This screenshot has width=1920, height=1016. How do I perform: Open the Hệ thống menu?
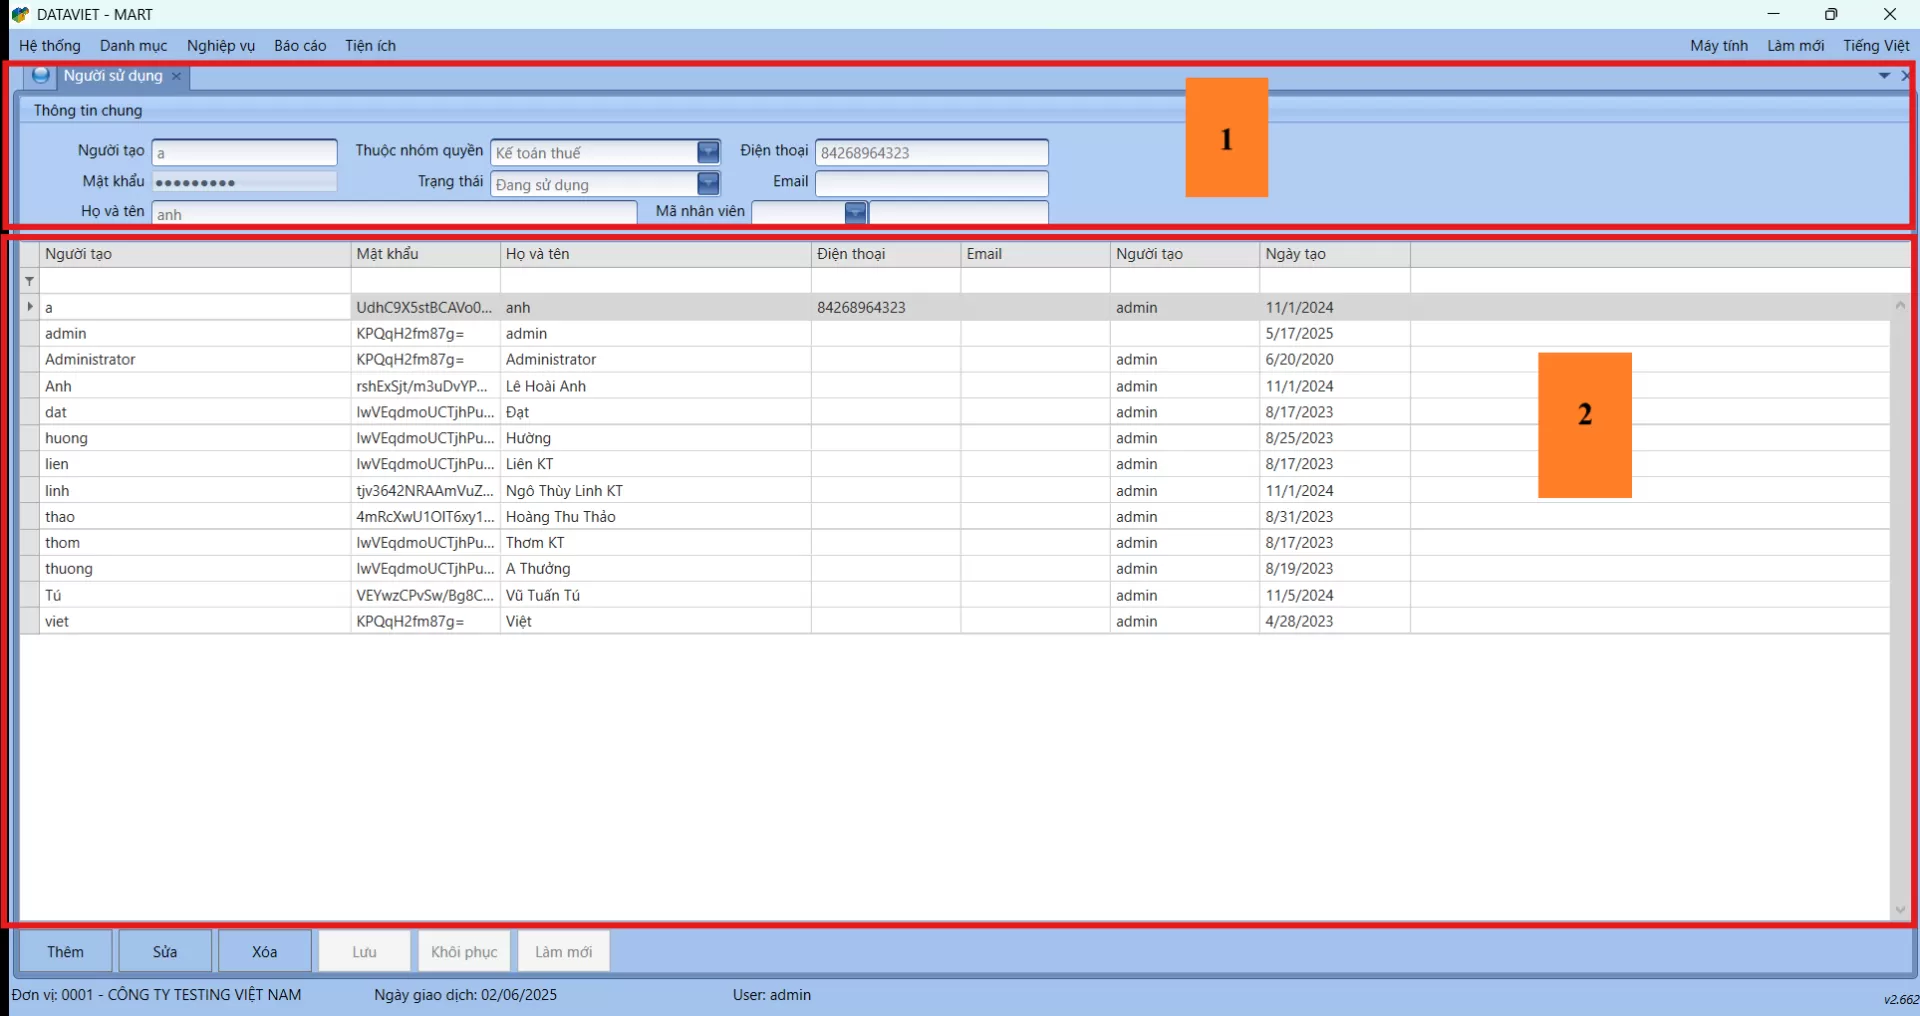point(50,46)
